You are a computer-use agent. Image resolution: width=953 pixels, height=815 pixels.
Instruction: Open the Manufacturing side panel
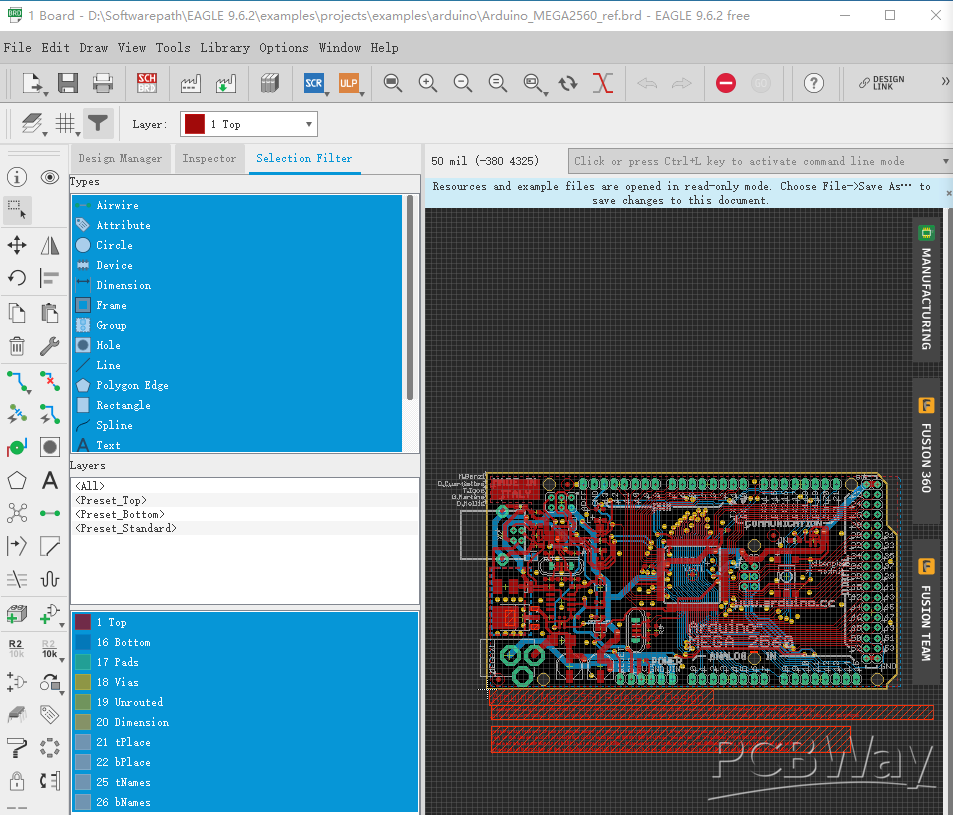click(926, 291)
